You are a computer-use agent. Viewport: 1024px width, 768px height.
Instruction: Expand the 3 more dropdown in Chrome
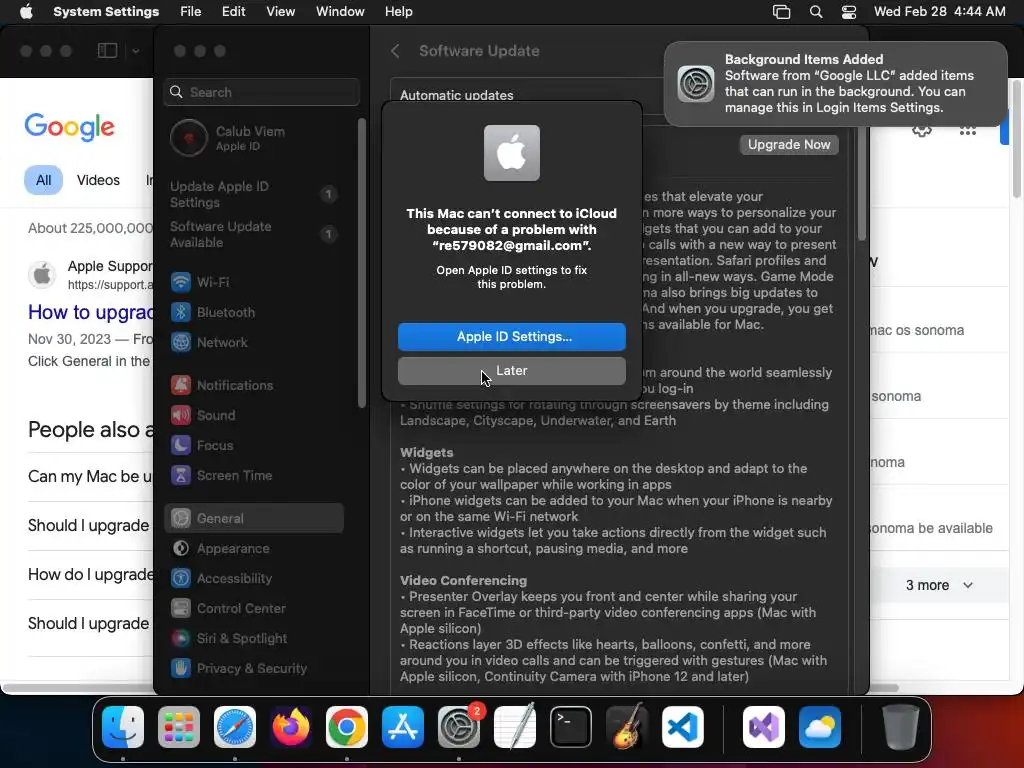(x=939, y=586)
